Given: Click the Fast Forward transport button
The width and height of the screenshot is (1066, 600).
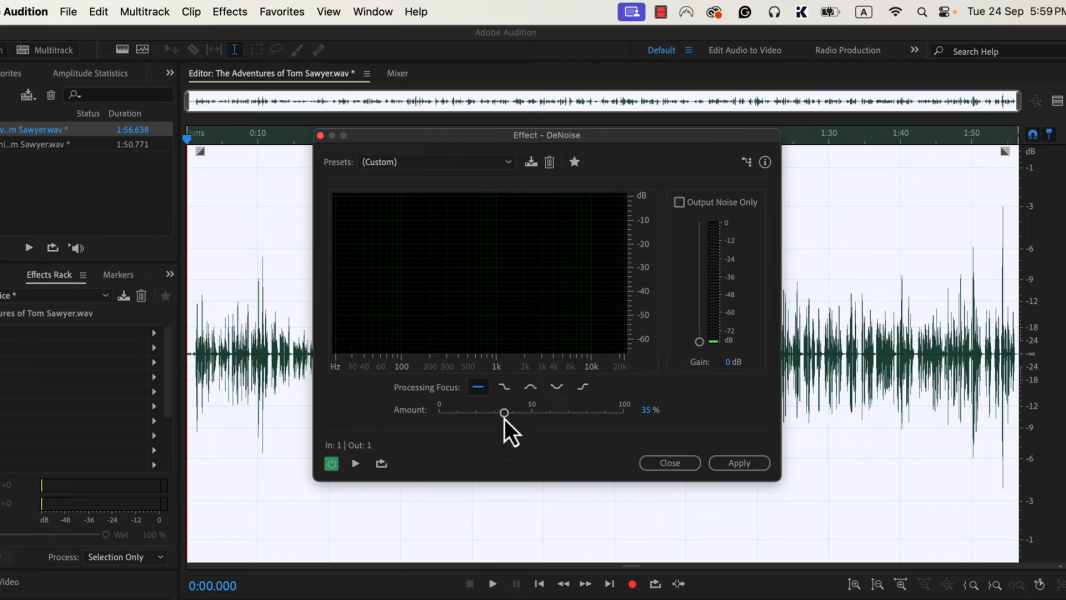Looking at the screenshot, I should click(x=585, y=584).
